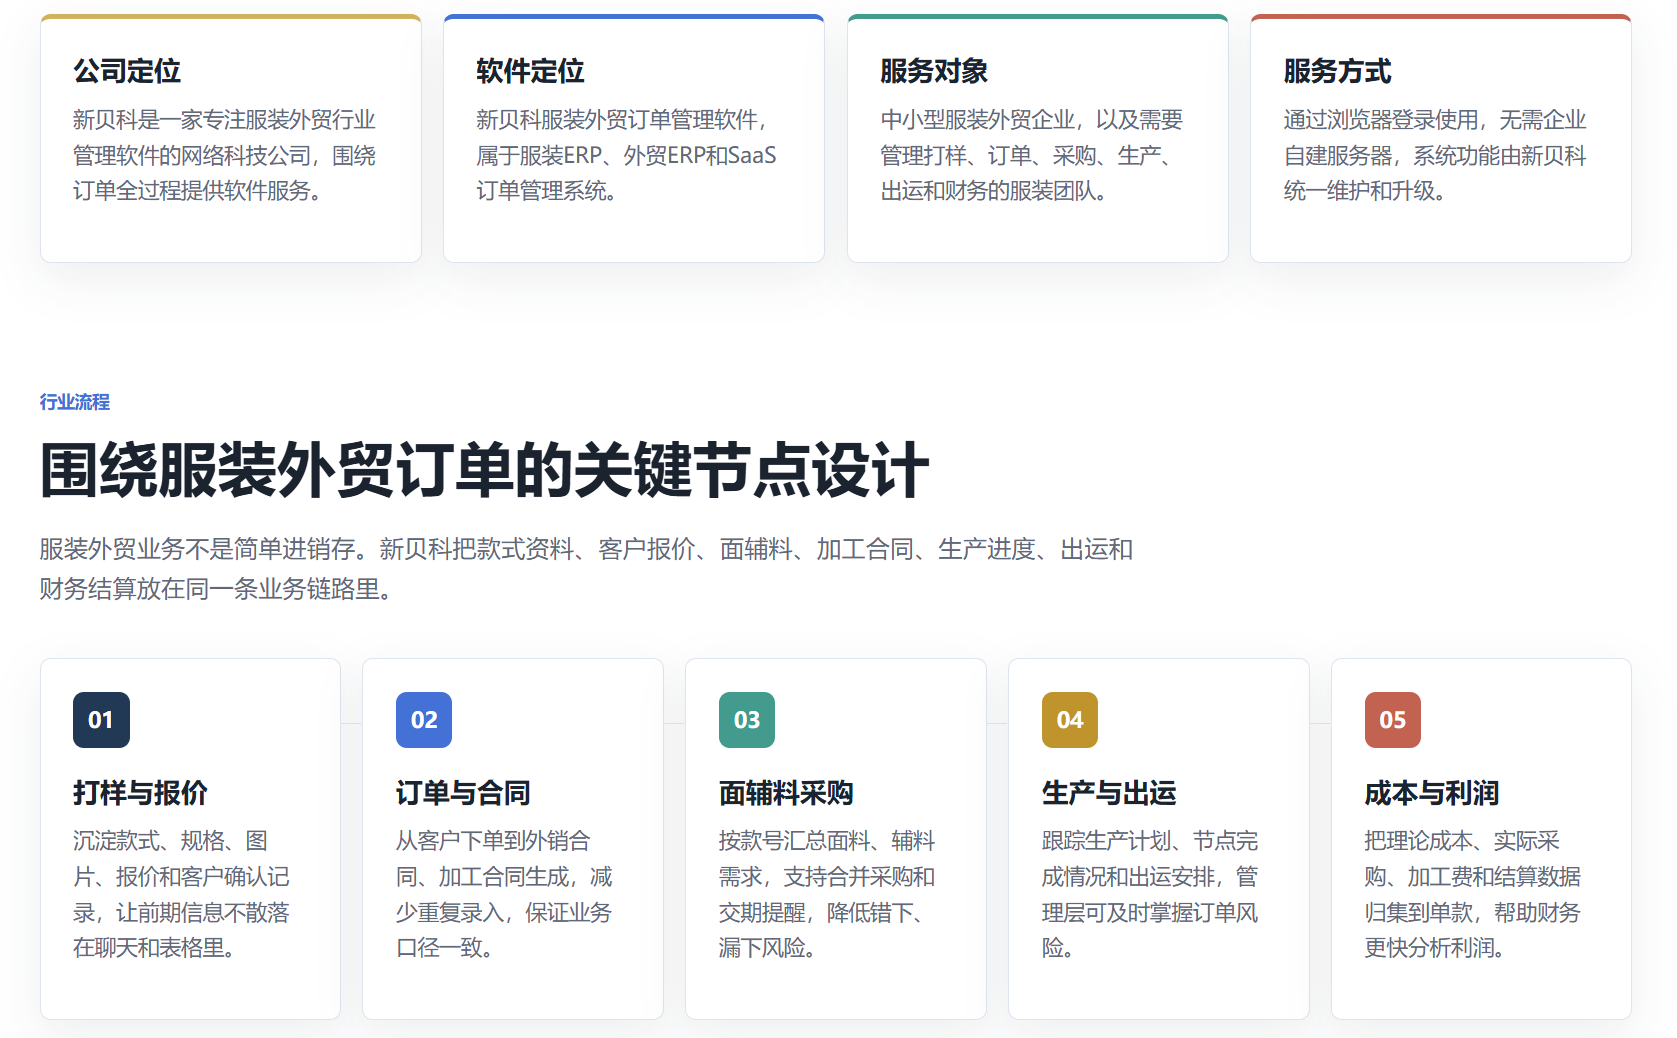Click the red 05 step badge
The height and width of the screenshot is (1038, 1677).
coord(1393,720)
